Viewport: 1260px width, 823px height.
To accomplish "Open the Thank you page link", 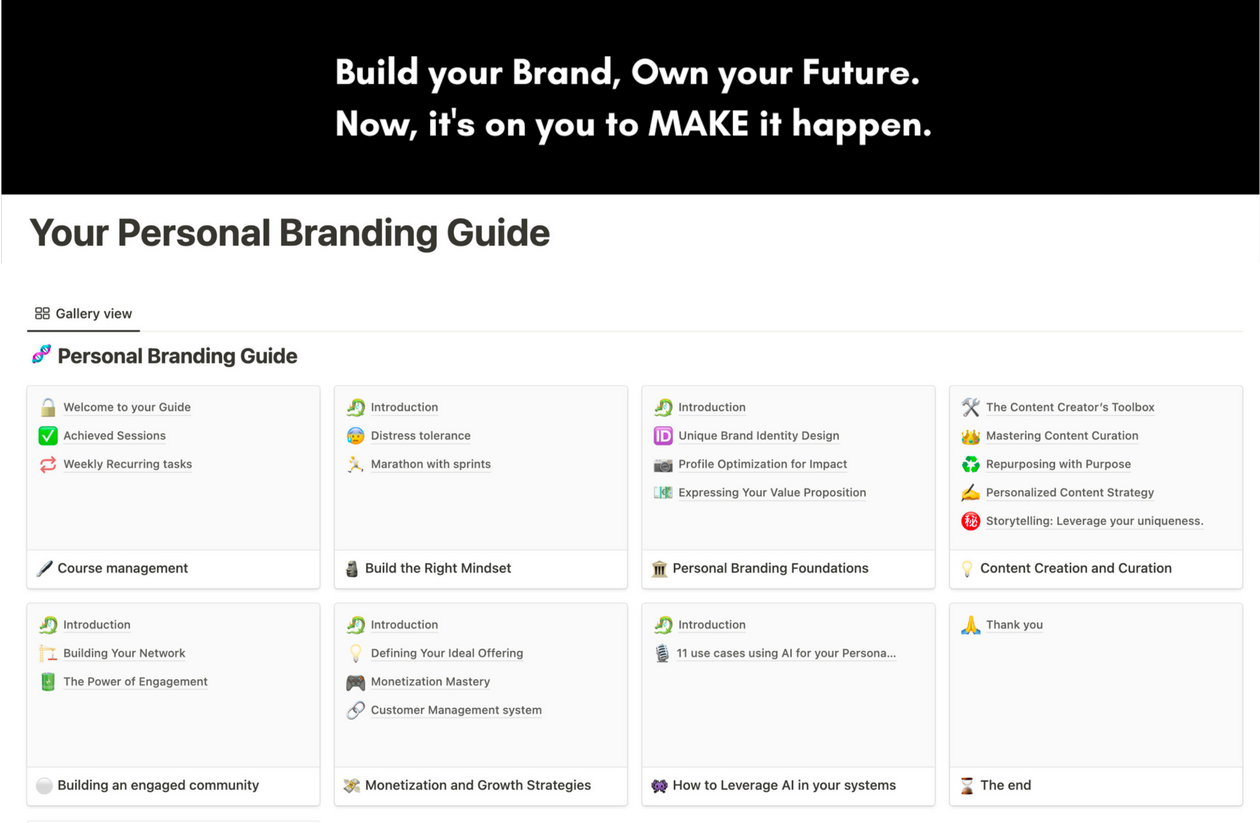I will (x=1014, y=625).
